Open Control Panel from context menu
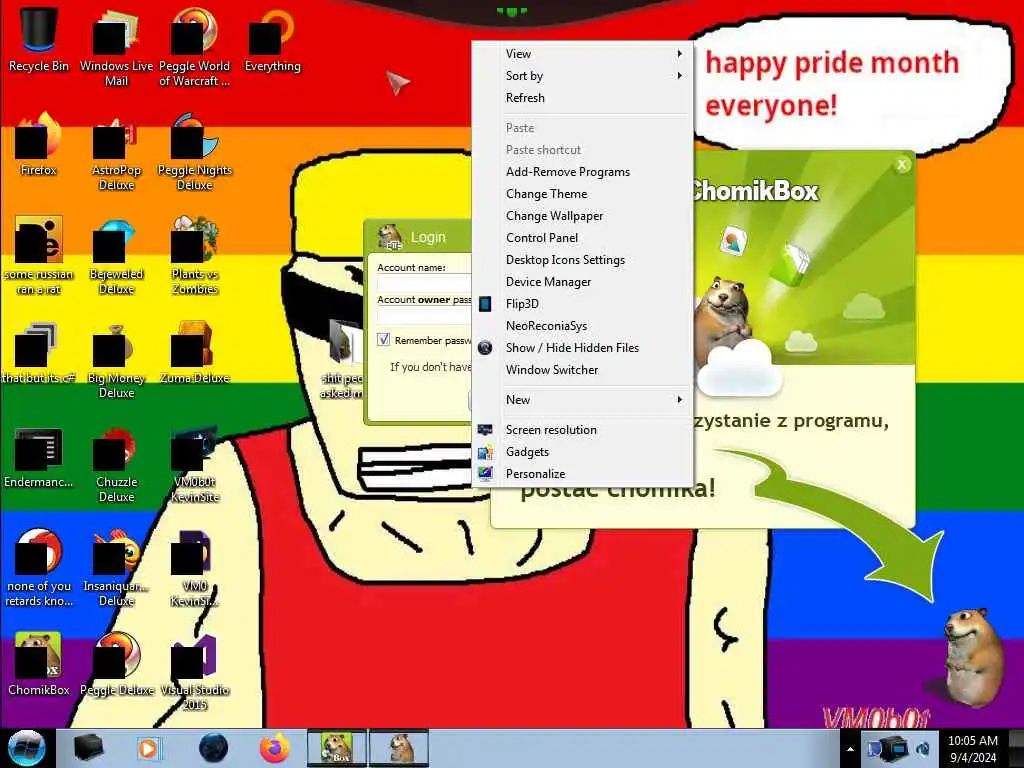The width and height of the screenshot is (1024, 768). [x=582, y=238]
